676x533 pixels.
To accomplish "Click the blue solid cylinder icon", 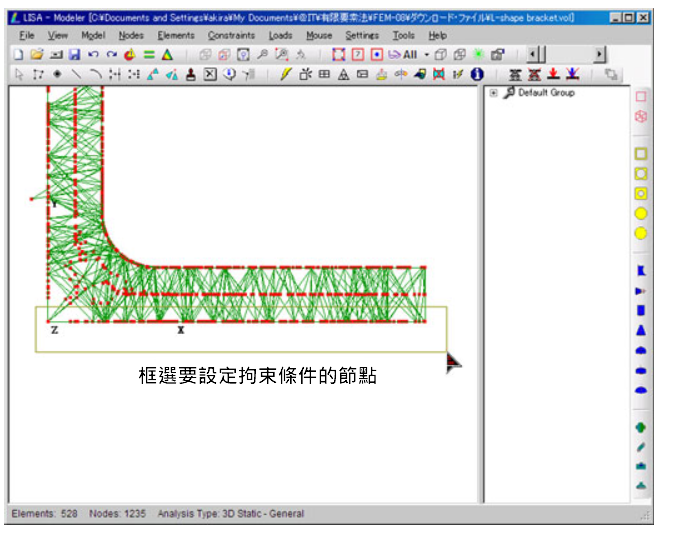I will tap(641, 310).
